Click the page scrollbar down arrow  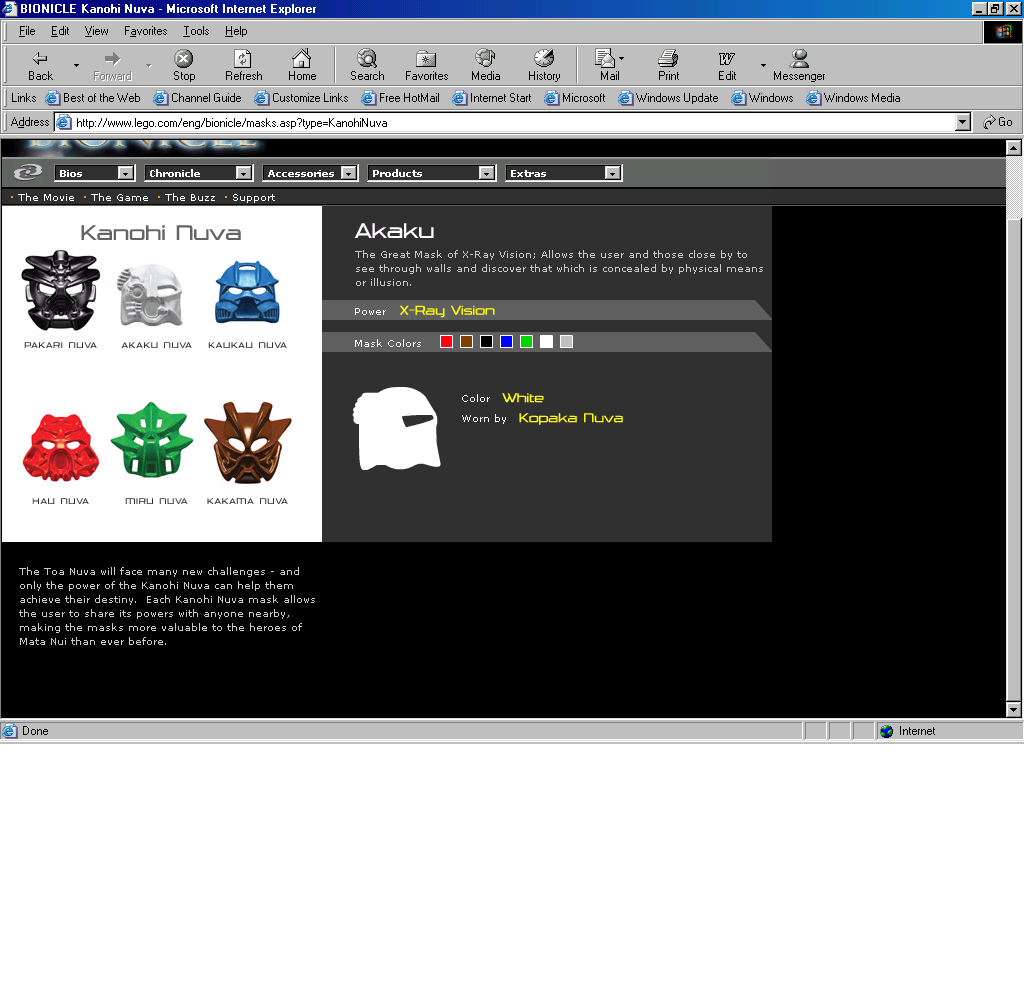(1014, 709)
